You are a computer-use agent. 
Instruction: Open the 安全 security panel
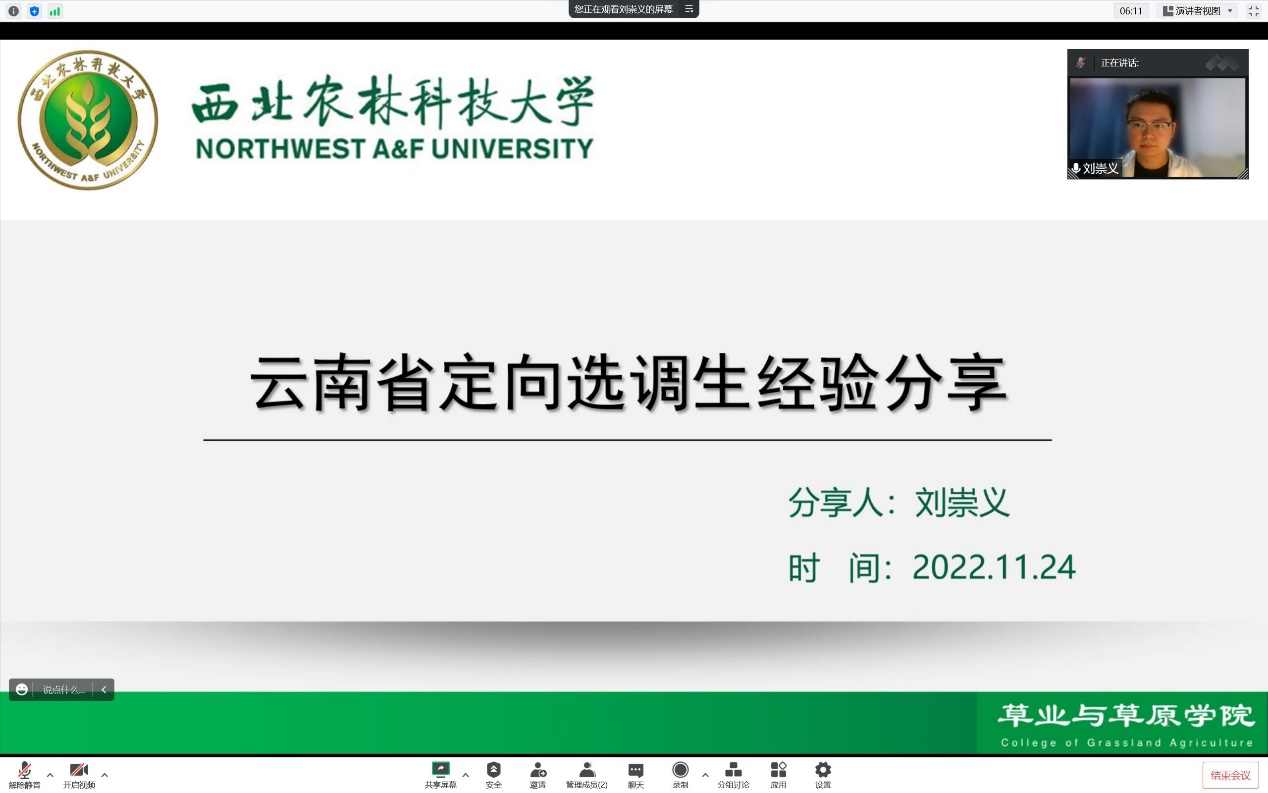pyautogui.click(x=492, y=773)
